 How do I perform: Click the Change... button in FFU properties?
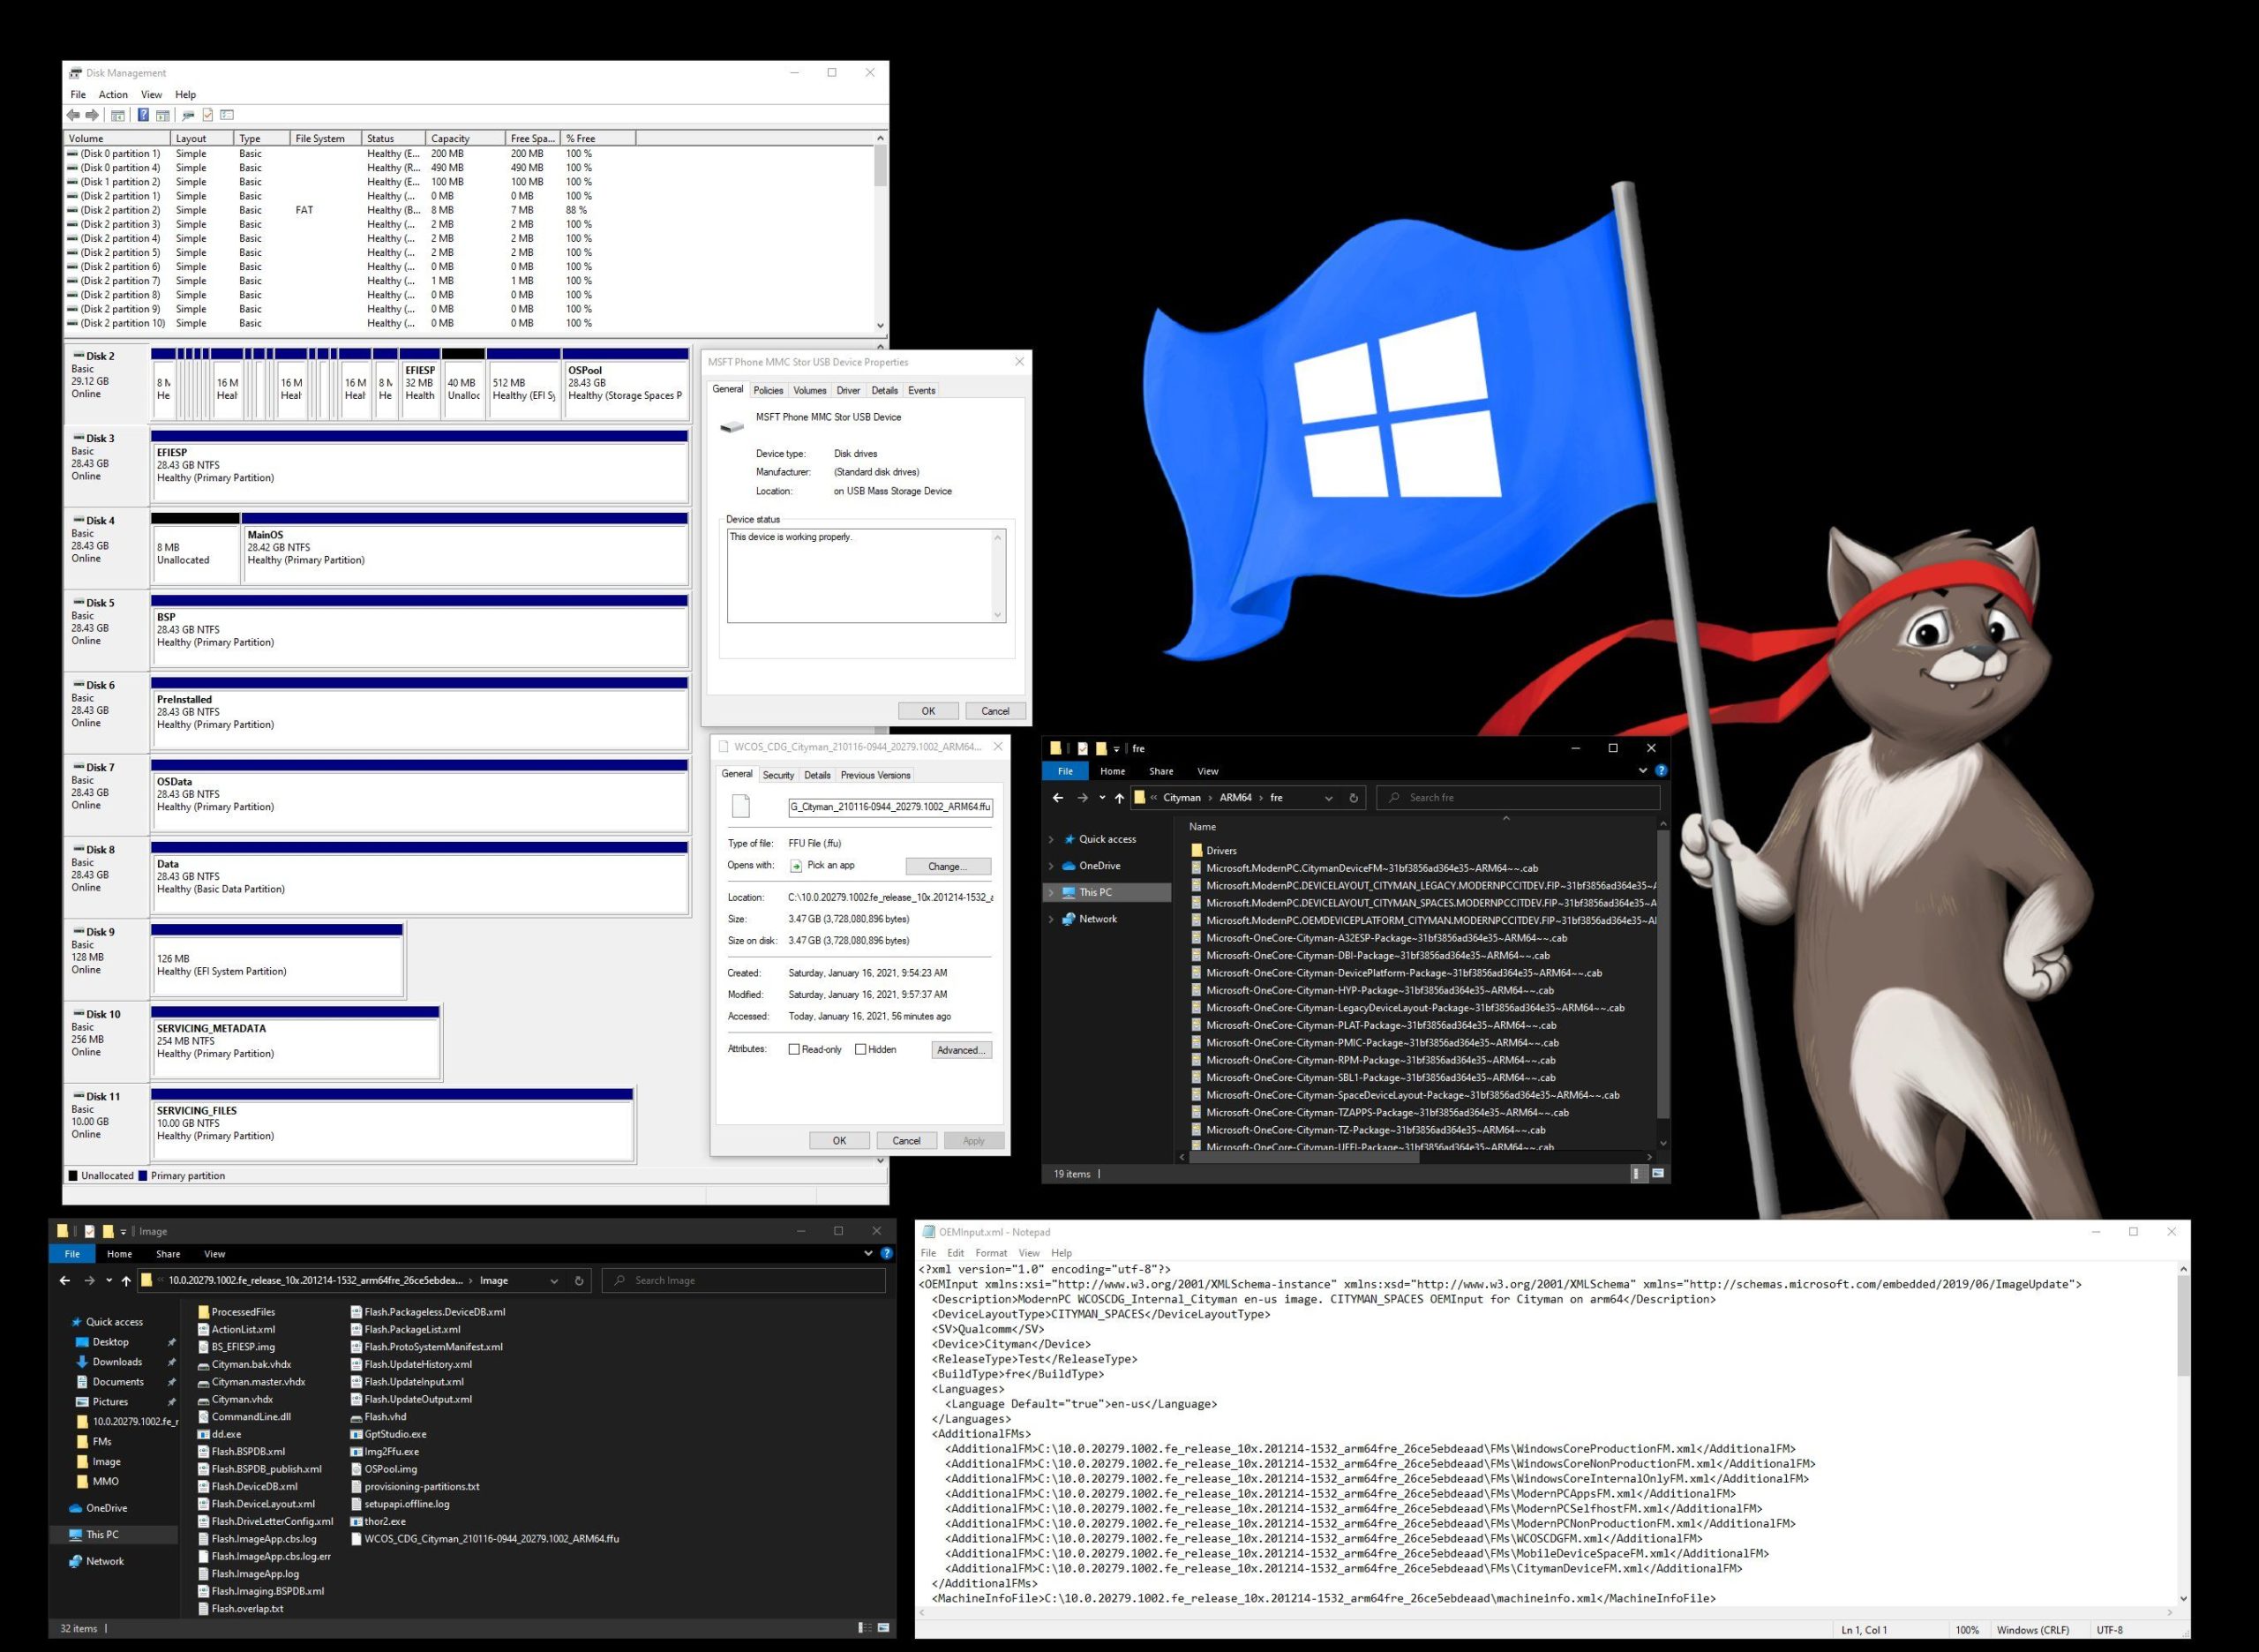click(x=948, y=866)
